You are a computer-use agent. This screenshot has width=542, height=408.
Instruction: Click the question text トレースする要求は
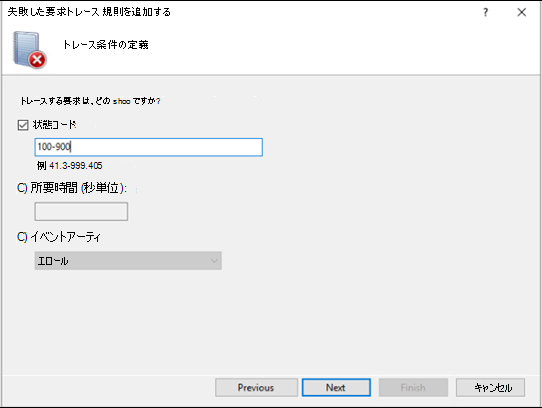pos(90,101)
